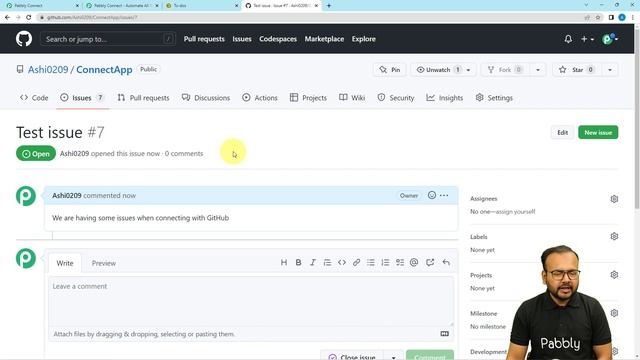Expand the Fork dropdown arrow
Screen dimensions: 640x360
coord(538,70)
